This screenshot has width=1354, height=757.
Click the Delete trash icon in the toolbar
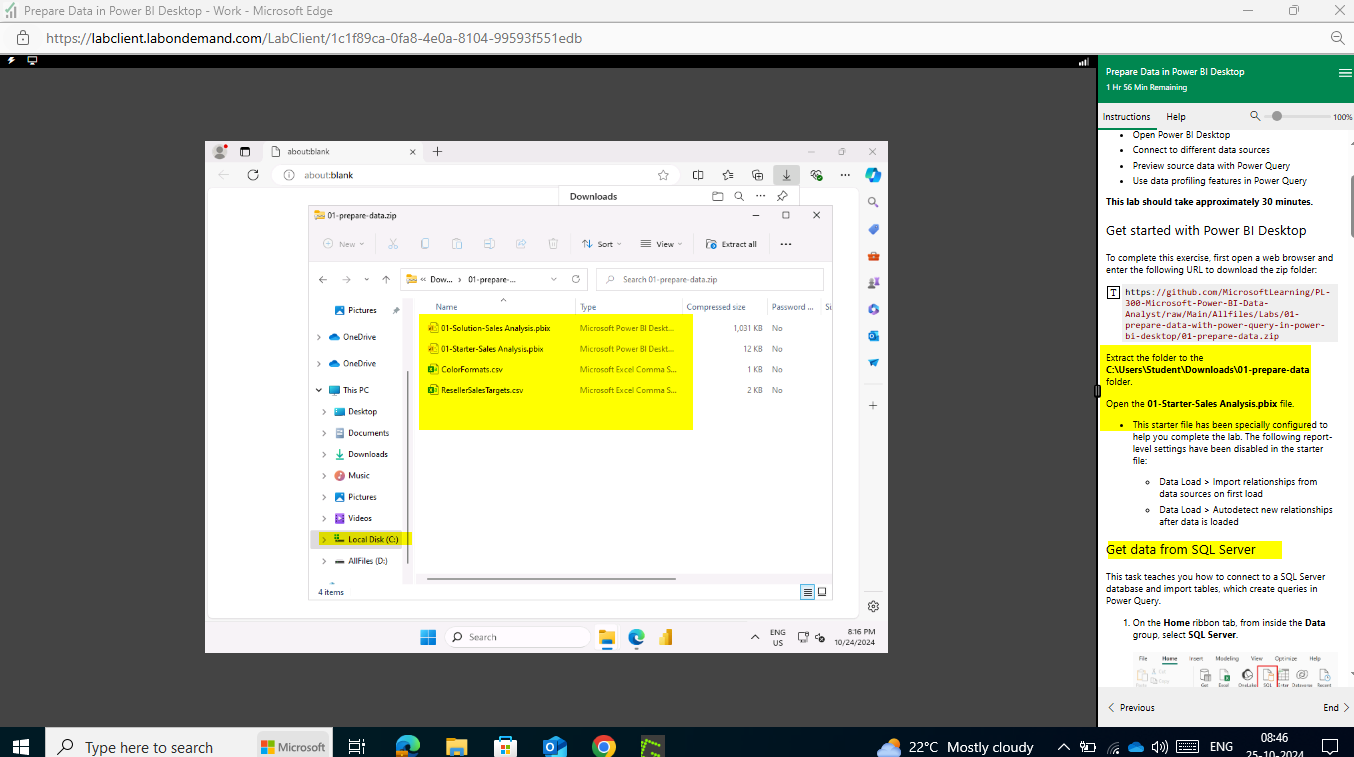point(553,244)
